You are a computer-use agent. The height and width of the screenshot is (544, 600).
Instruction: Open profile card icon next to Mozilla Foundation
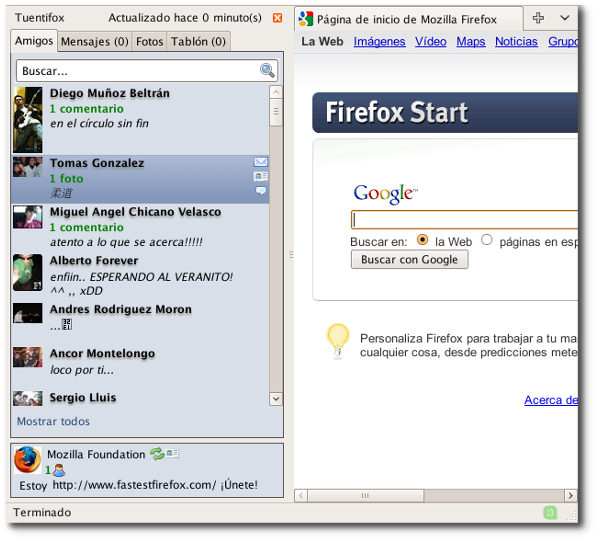pos(172,454)
